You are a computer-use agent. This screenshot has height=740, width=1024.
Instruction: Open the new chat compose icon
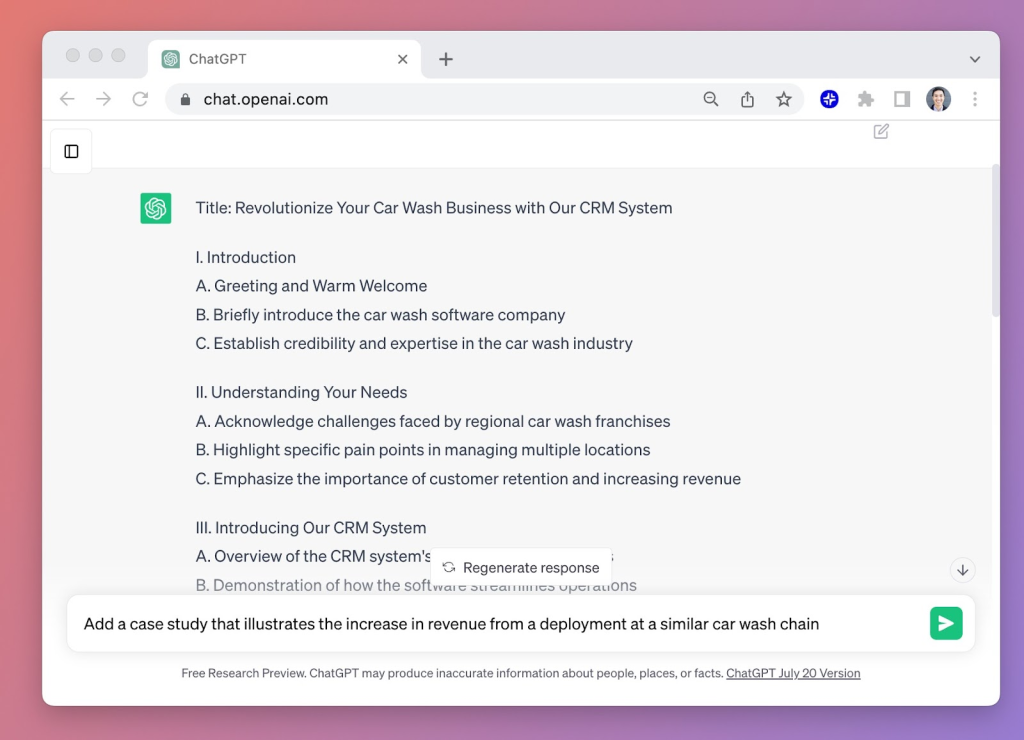click(881, 131)
